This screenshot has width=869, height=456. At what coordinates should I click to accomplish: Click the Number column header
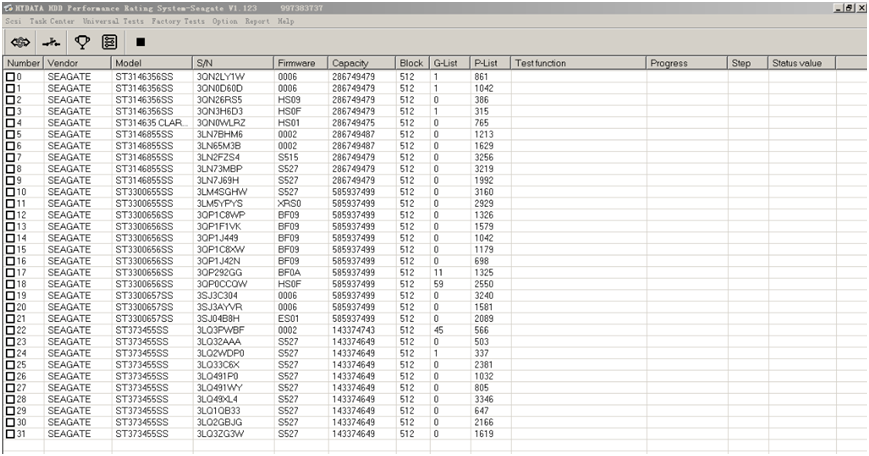pos(23,63)
